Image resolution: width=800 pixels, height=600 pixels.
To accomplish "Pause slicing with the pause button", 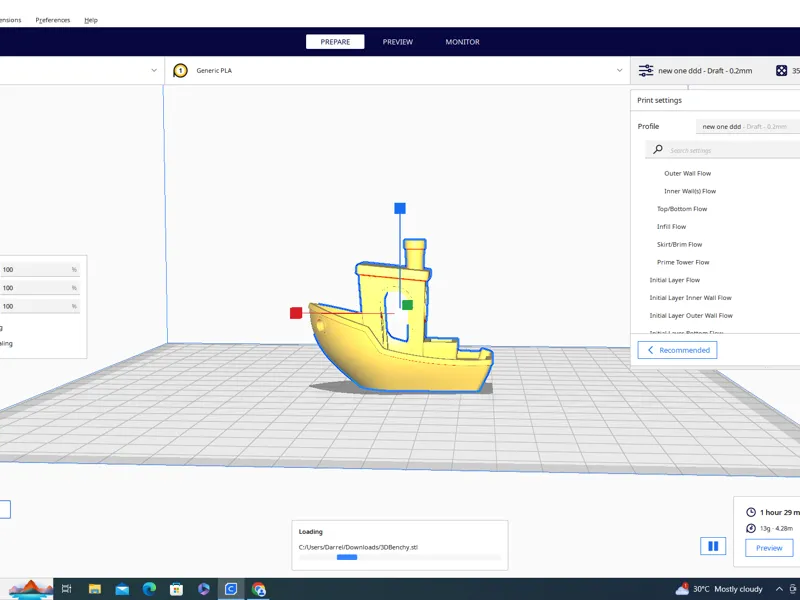I will pos(713,546).
